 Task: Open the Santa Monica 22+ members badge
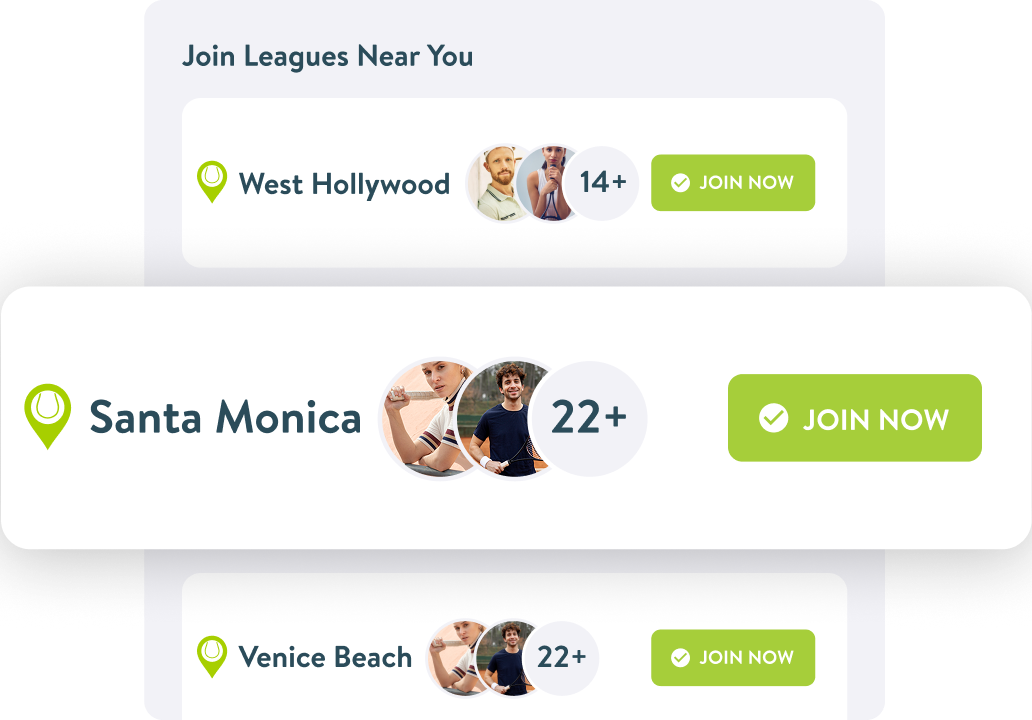[x=589, y=418]
